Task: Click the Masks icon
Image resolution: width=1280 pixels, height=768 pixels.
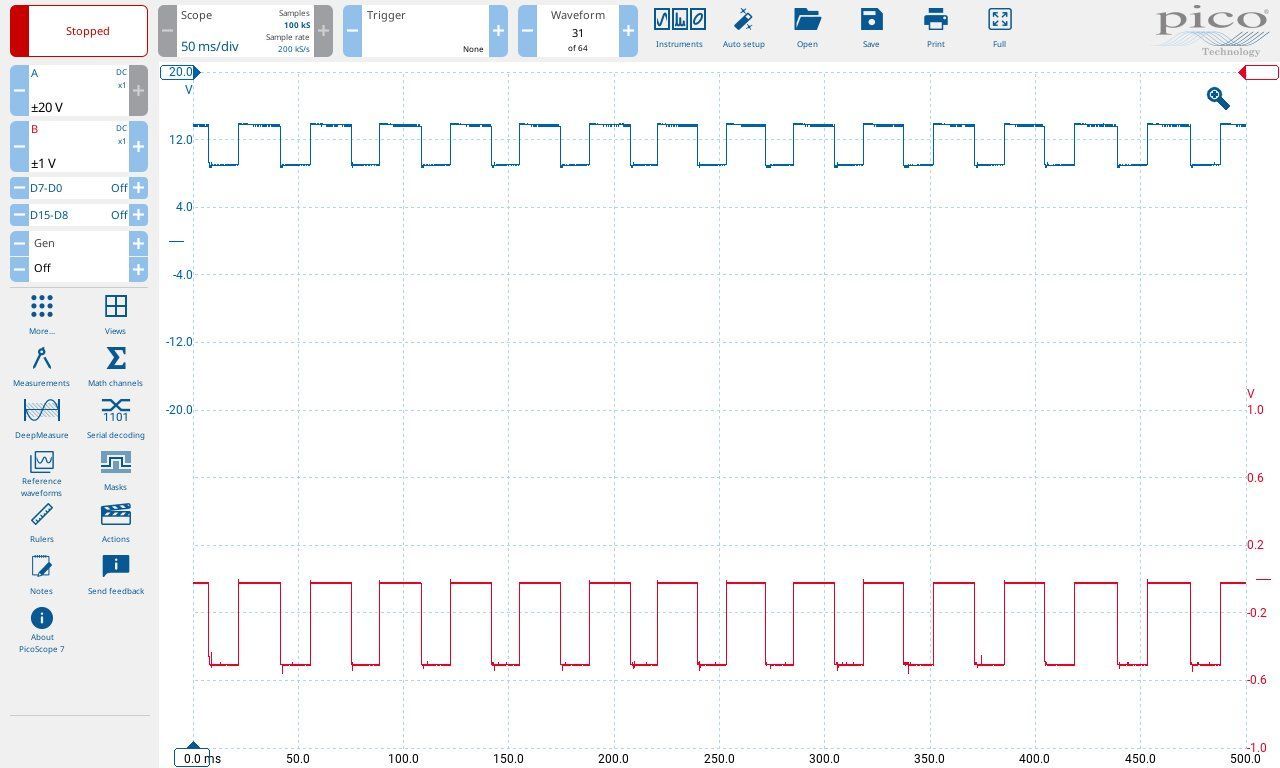Action: pyautogui.click(x=115, y=470)
